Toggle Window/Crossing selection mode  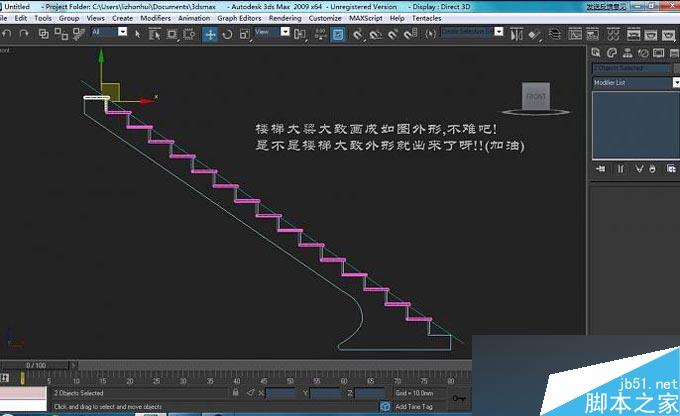[190, 34]
